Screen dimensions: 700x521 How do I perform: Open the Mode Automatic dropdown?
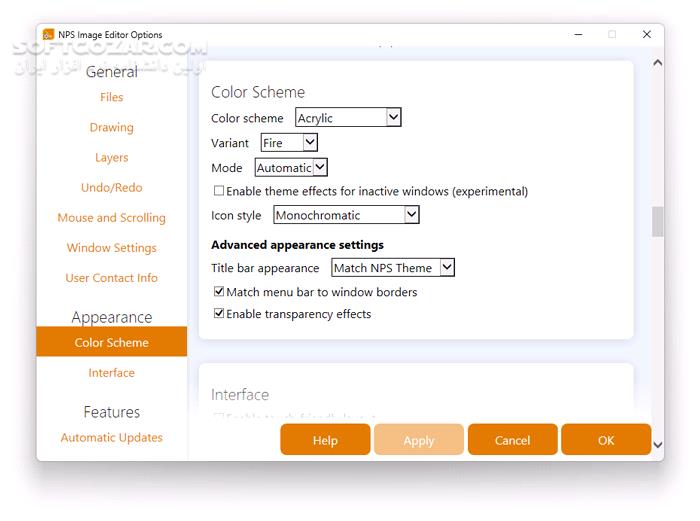pyautogui.click(x=291, y=168)
